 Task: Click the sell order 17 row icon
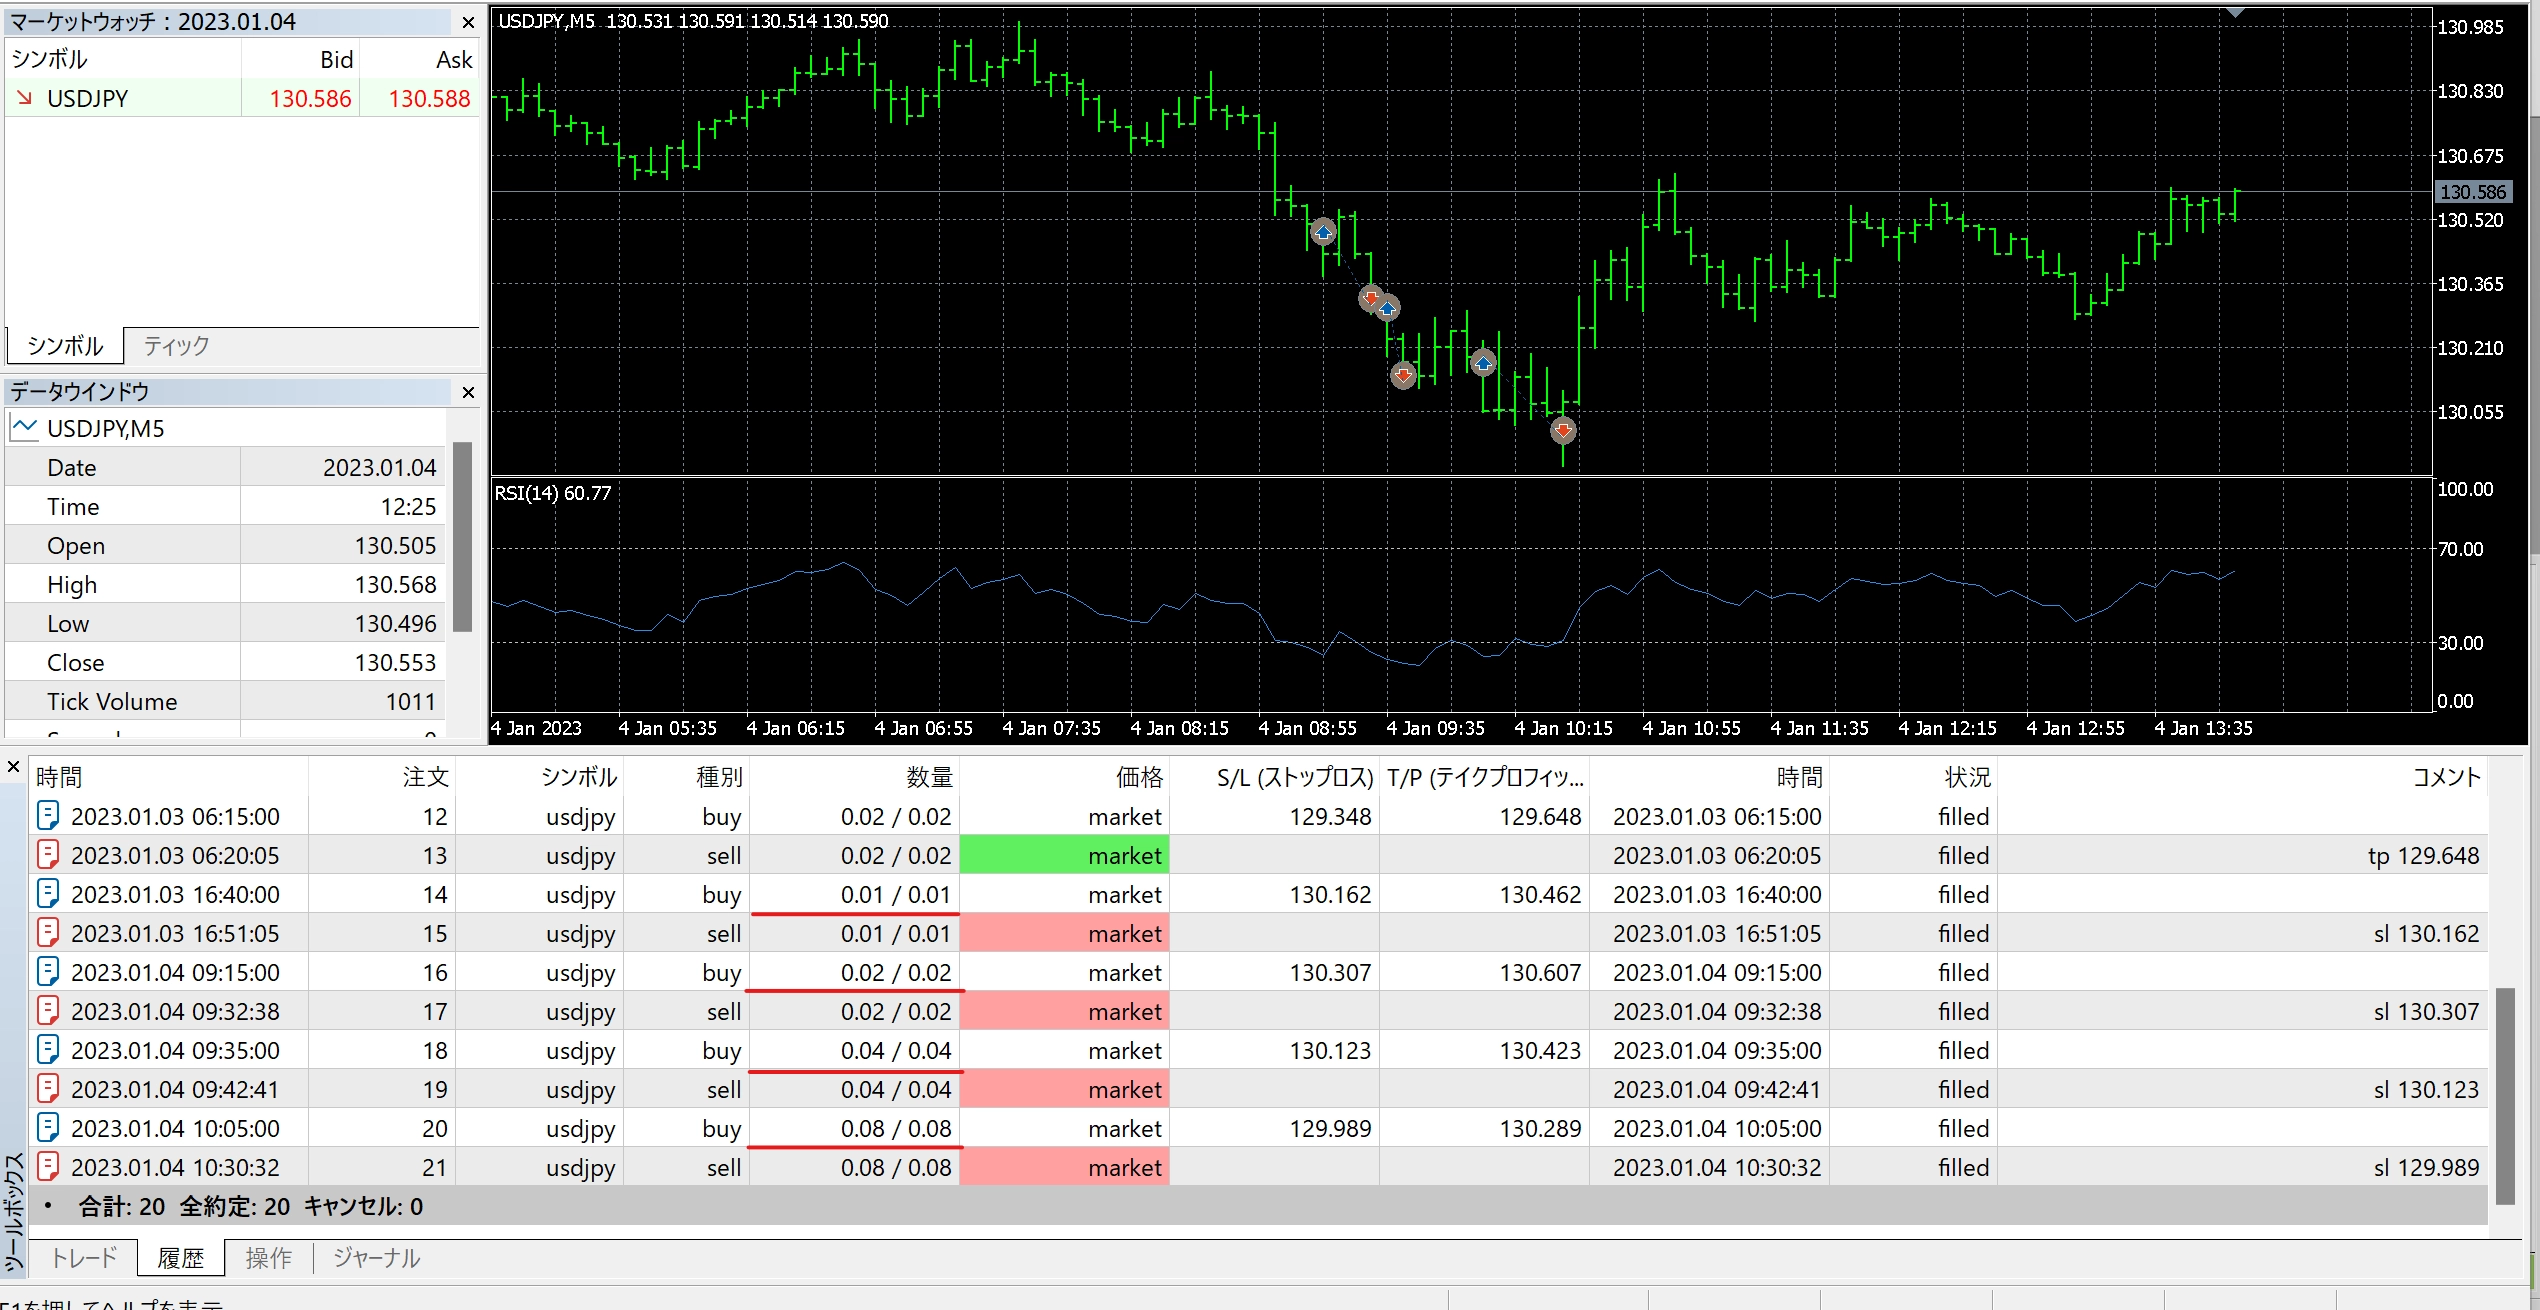pyautogui.click(x=48, y=1011)
